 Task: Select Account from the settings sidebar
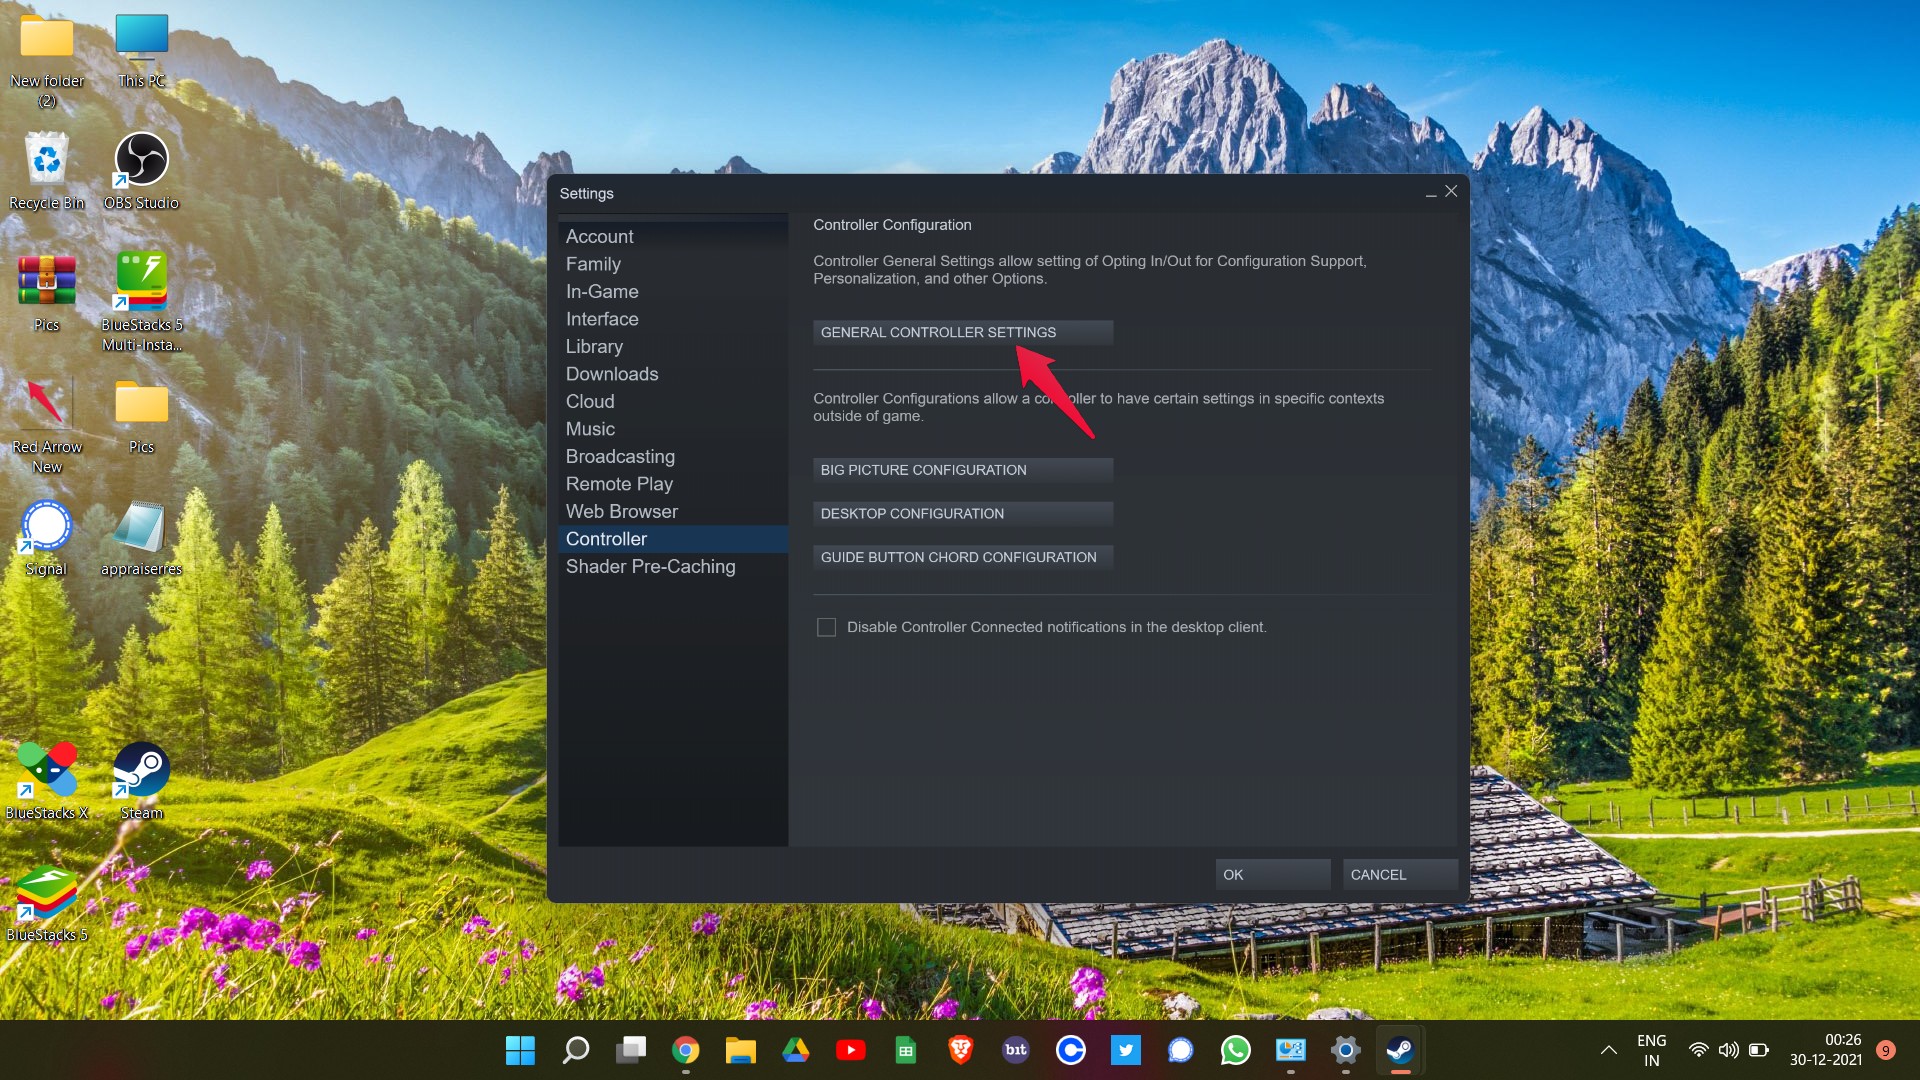pyautogui.click(x=599, y=236)
